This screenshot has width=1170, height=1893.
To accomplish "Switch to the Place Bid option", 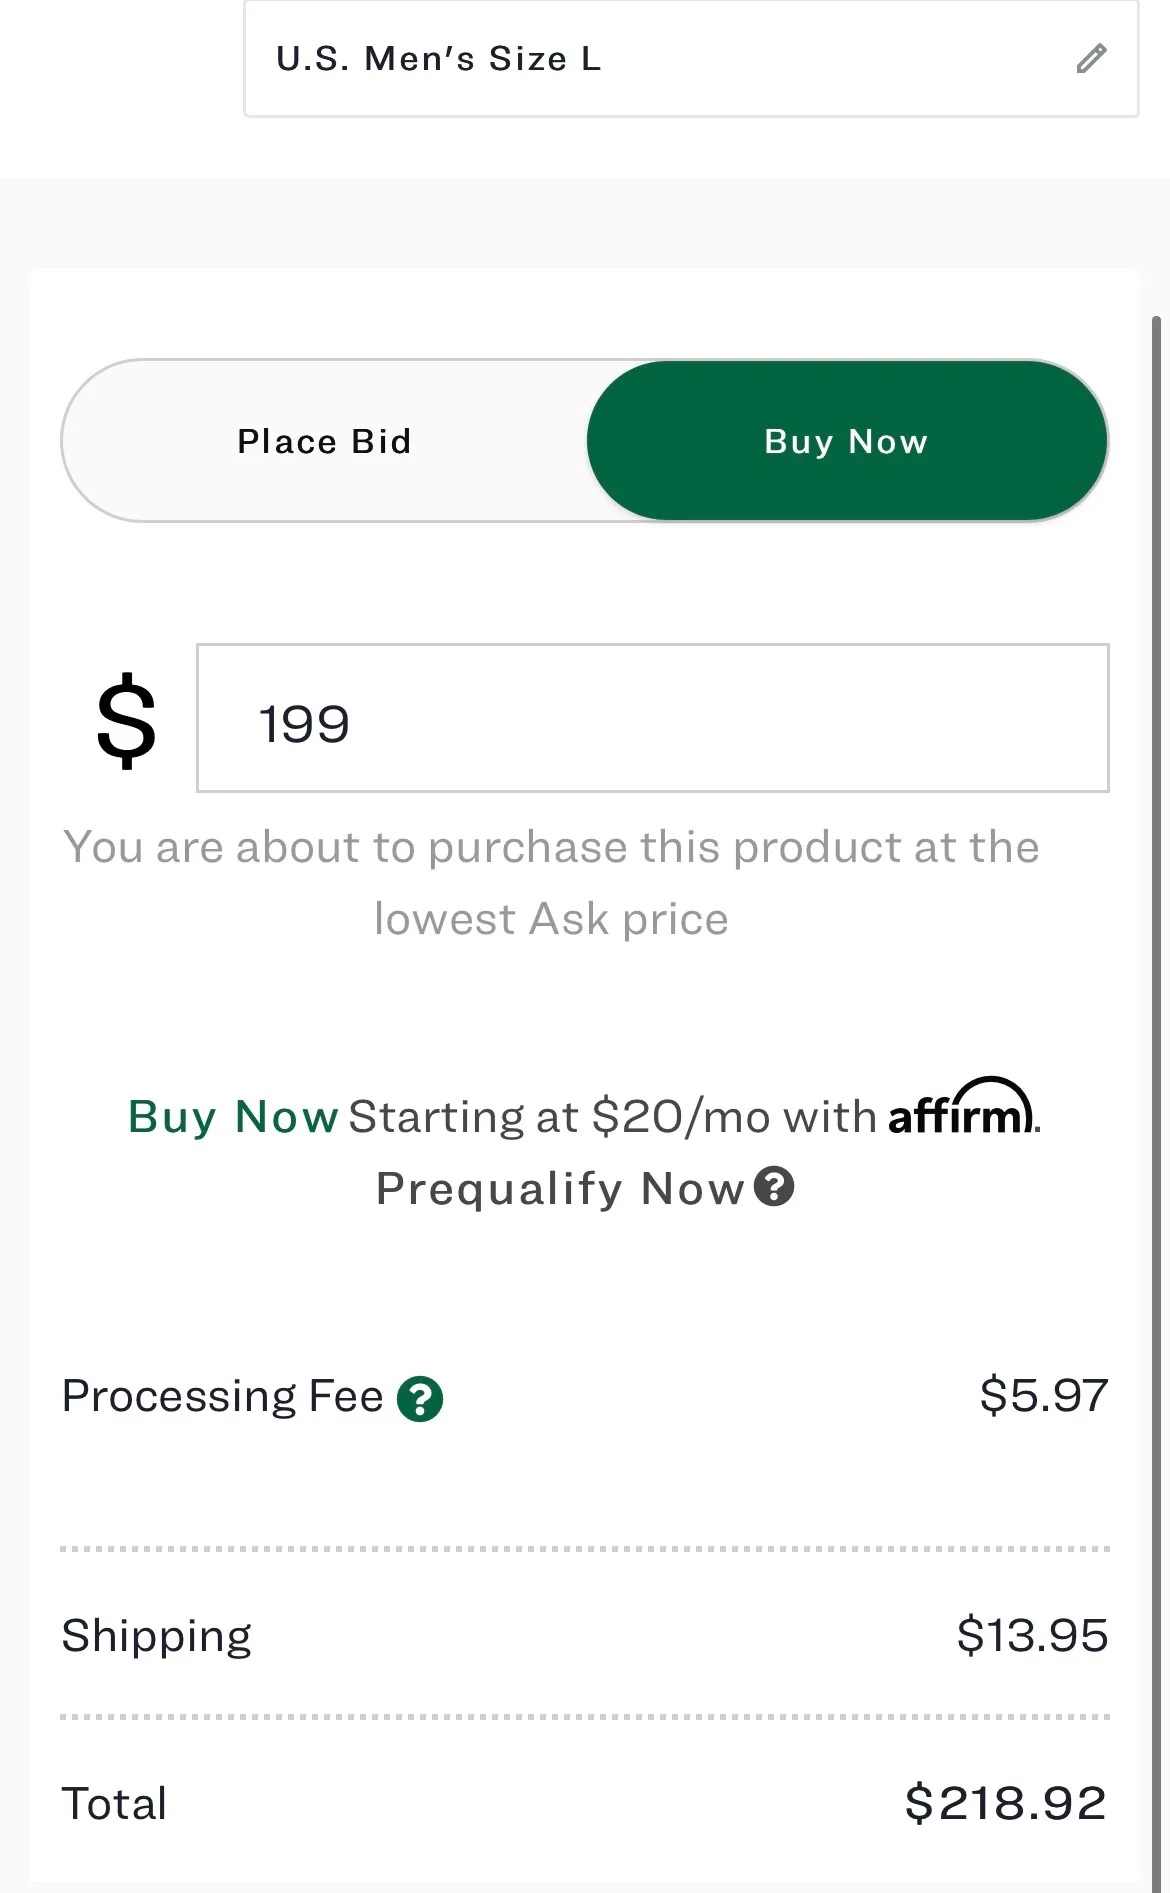I will pyautogui.click(x=324, y=441).
